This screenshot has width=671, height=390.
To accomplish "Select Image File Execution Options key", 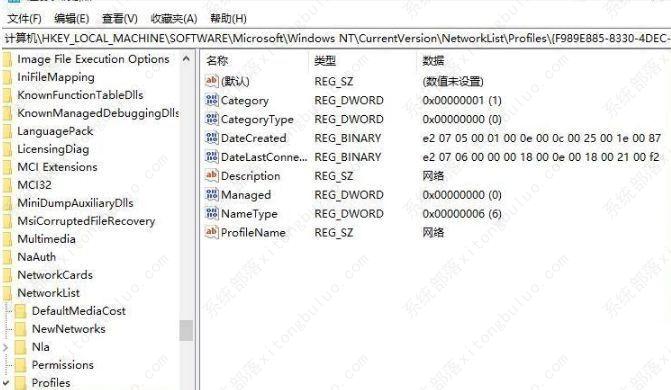I will click(93, 59).
